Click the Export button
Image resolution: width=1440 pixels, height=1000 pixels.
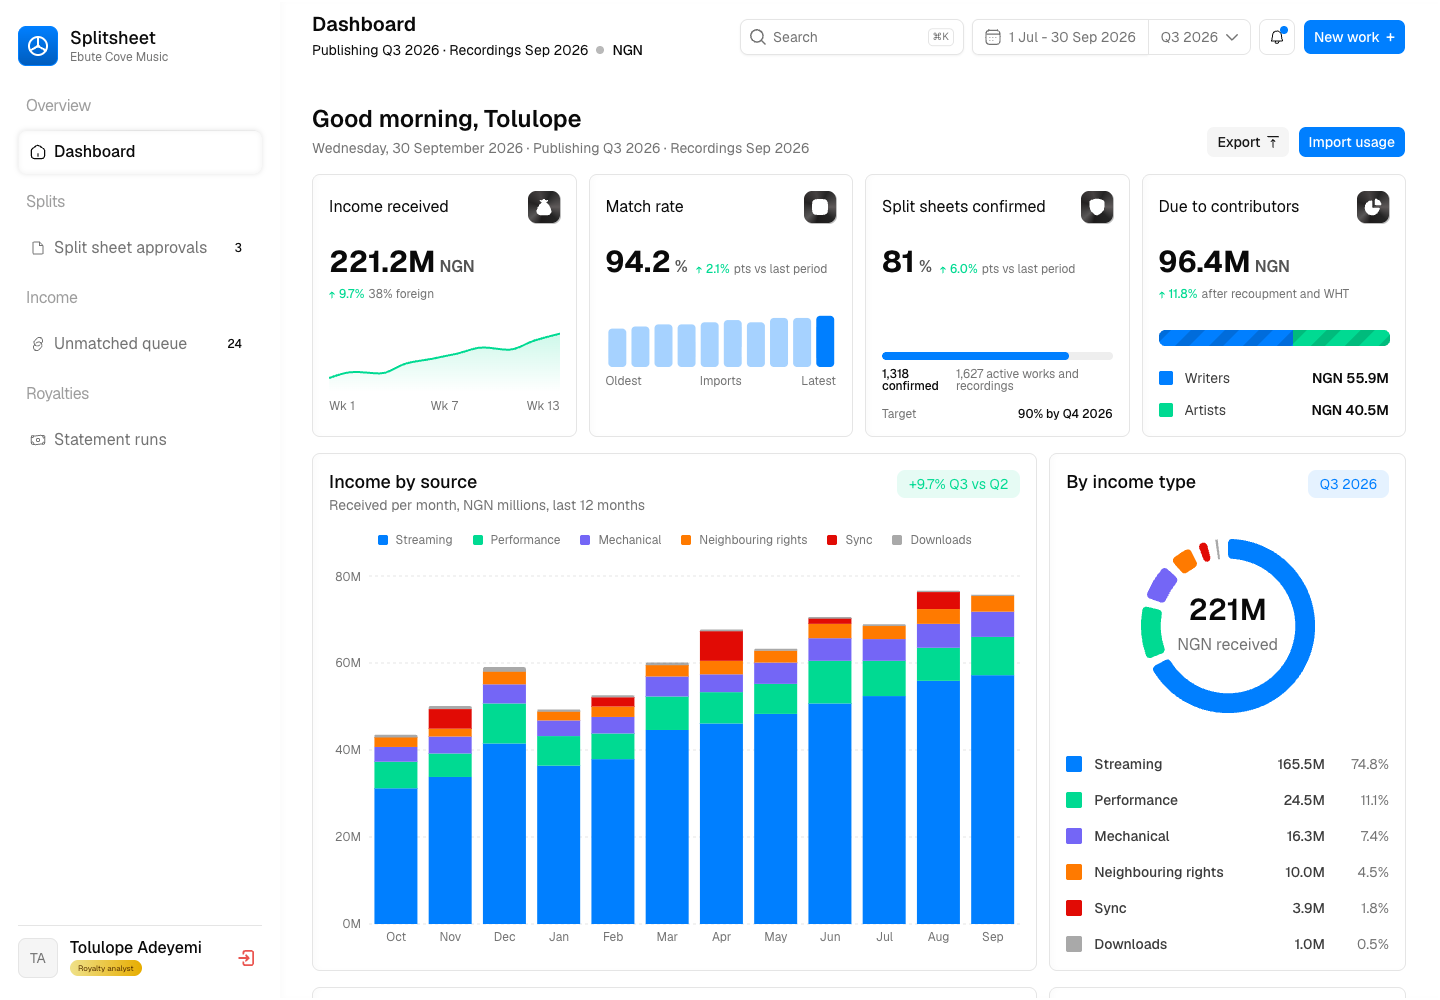(x=1248, y=142)
